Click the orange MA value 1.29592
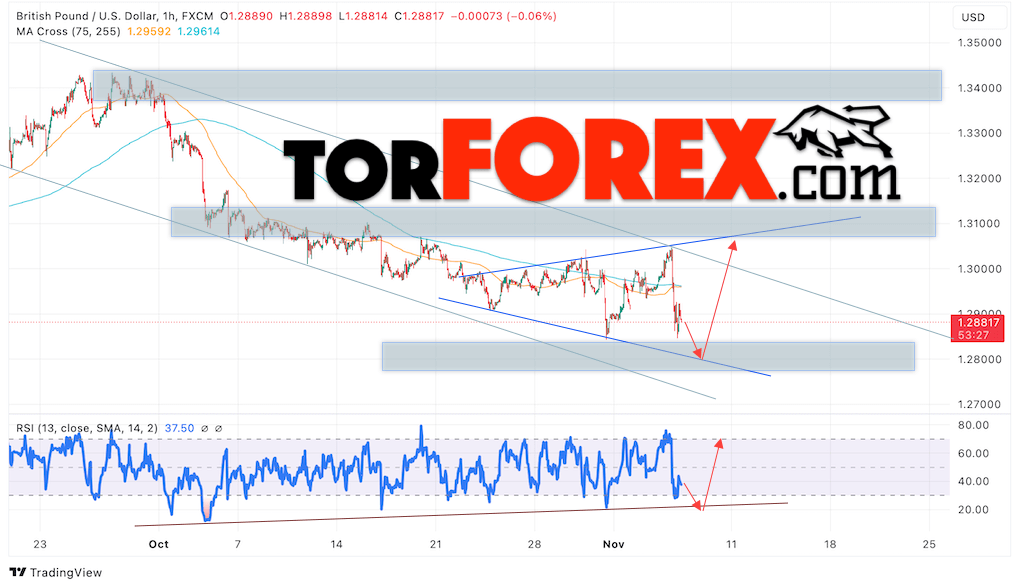This screenshot has height=588, width=1020. pyautogui.click(x=149, y=31)
